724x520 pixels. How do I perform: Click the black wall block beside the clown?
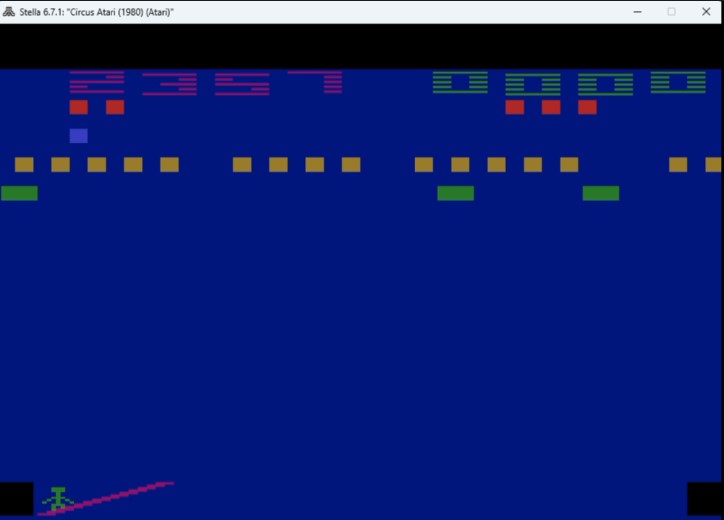tap(17, 499)
